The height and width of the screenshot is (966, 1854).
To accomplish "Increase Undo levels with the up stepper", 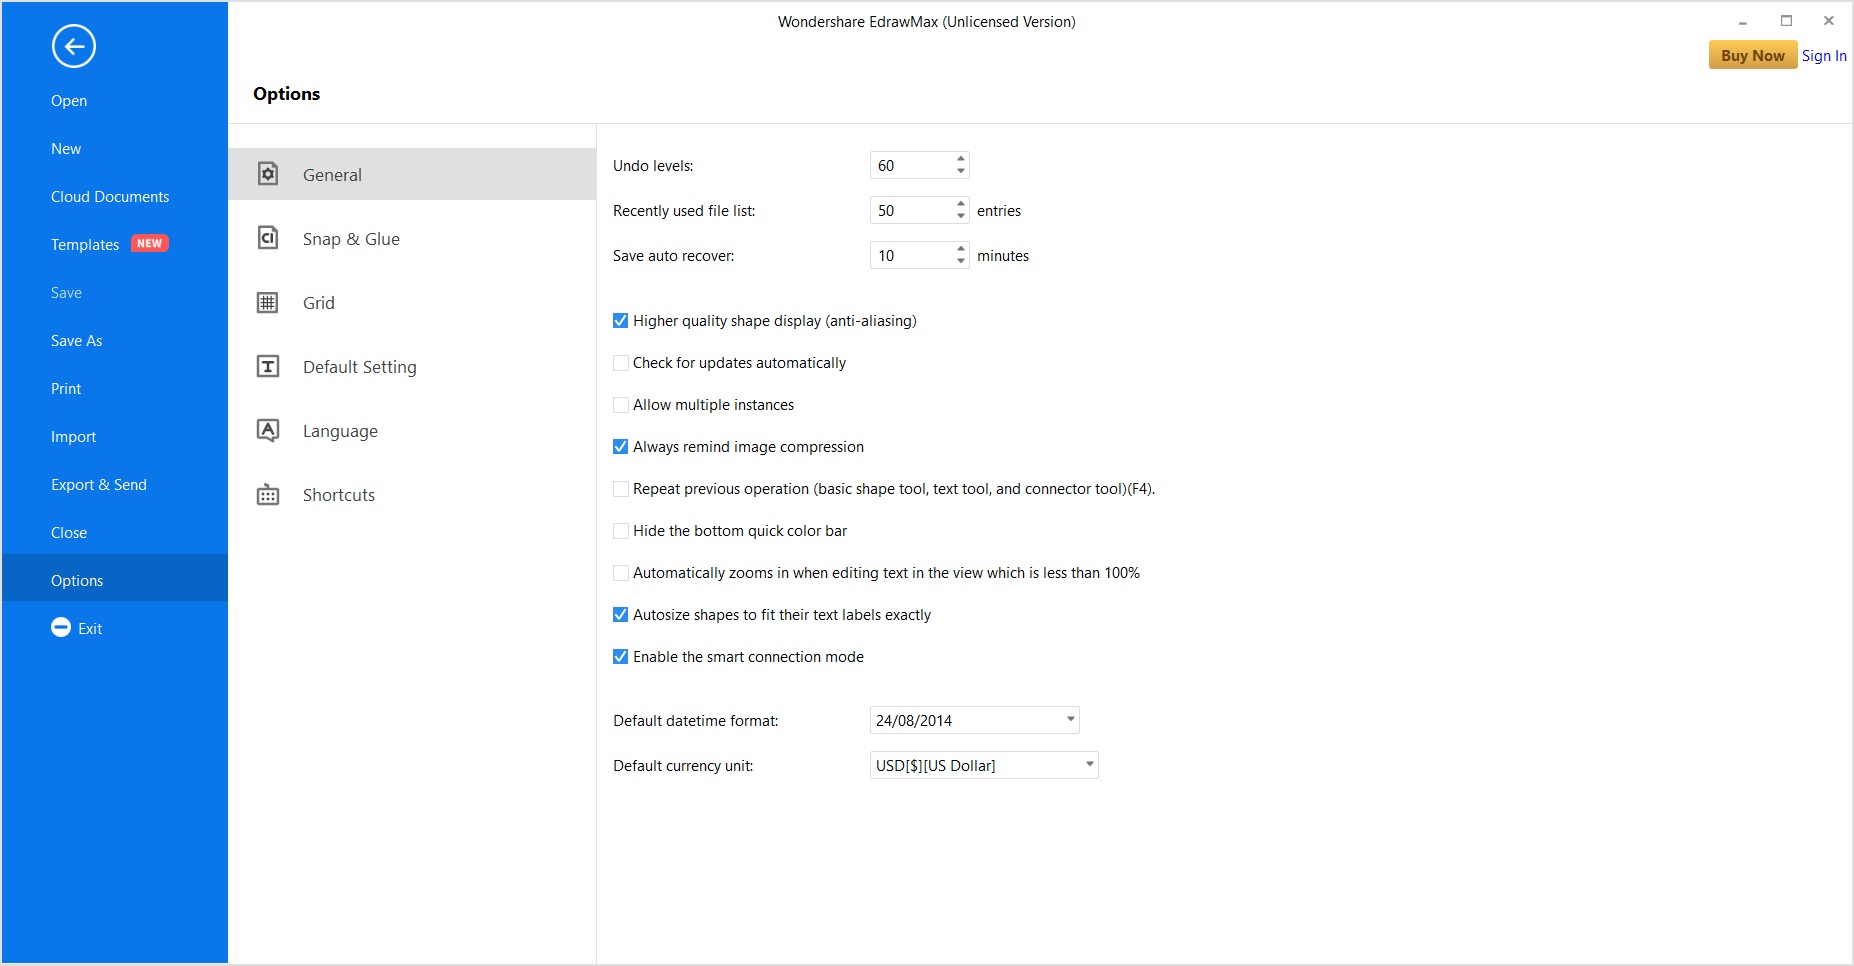I will [959, 159].
